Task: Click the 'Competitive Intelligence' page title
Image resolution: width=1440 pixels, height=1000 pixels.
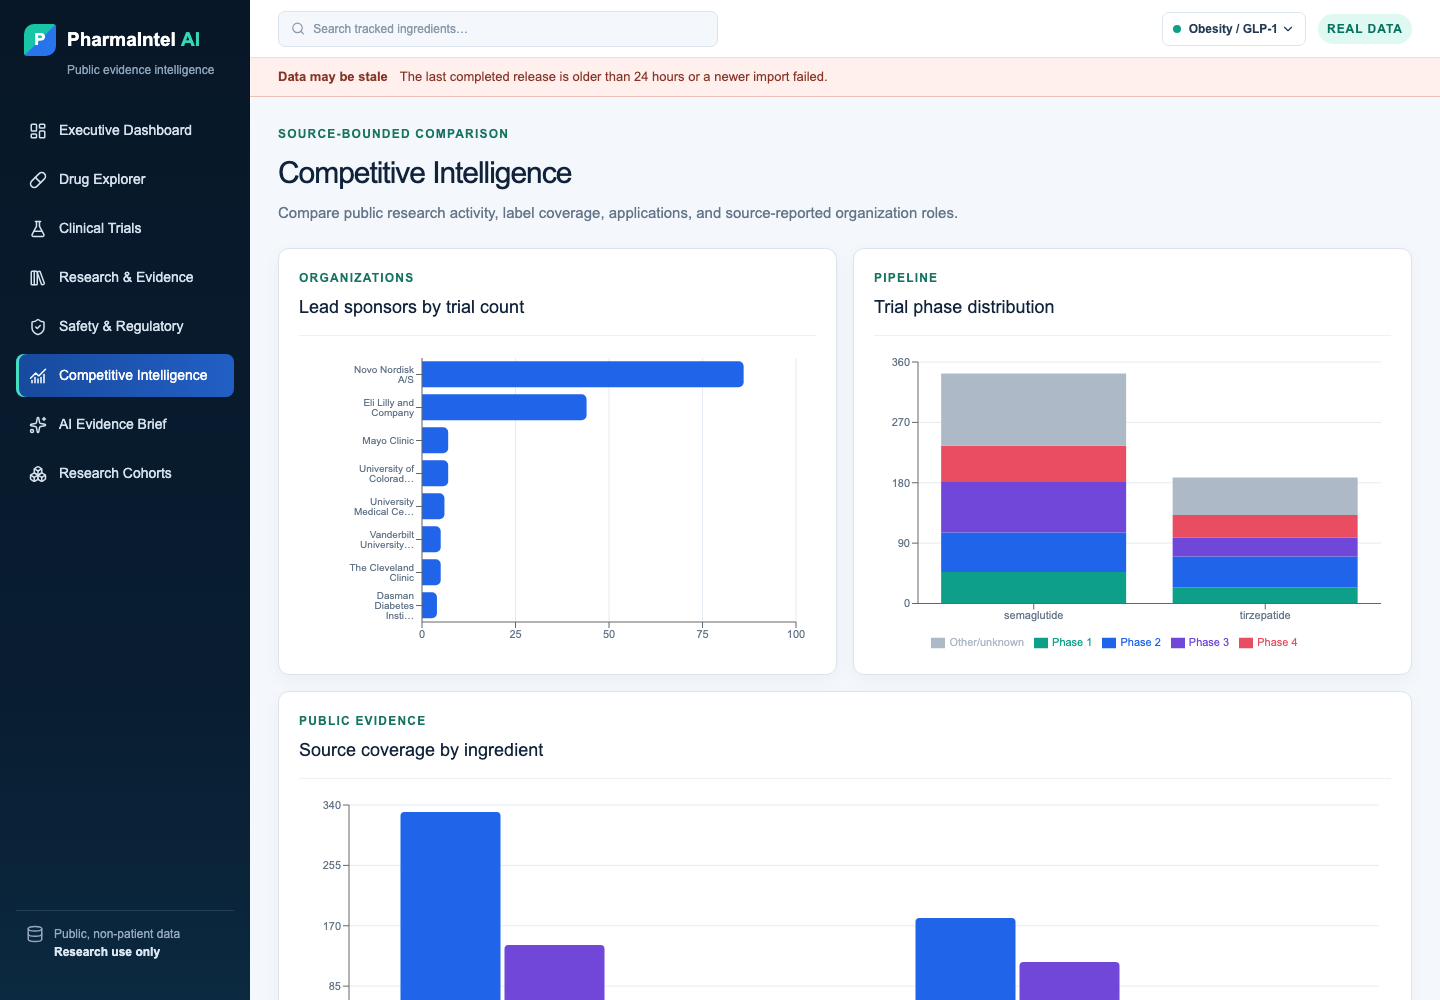Action: coord(425,173)
